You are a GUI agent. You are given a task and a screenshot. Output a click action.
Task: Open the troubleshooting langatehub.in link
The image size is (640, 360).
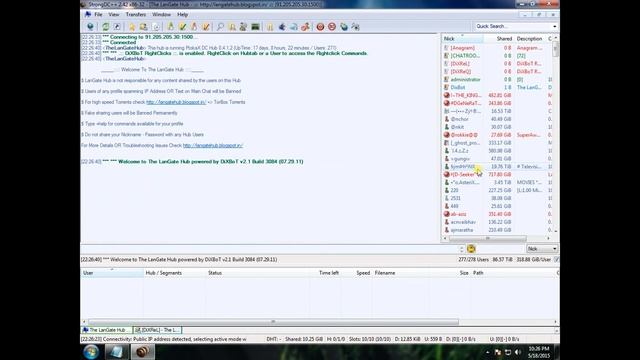click(213, 145)
